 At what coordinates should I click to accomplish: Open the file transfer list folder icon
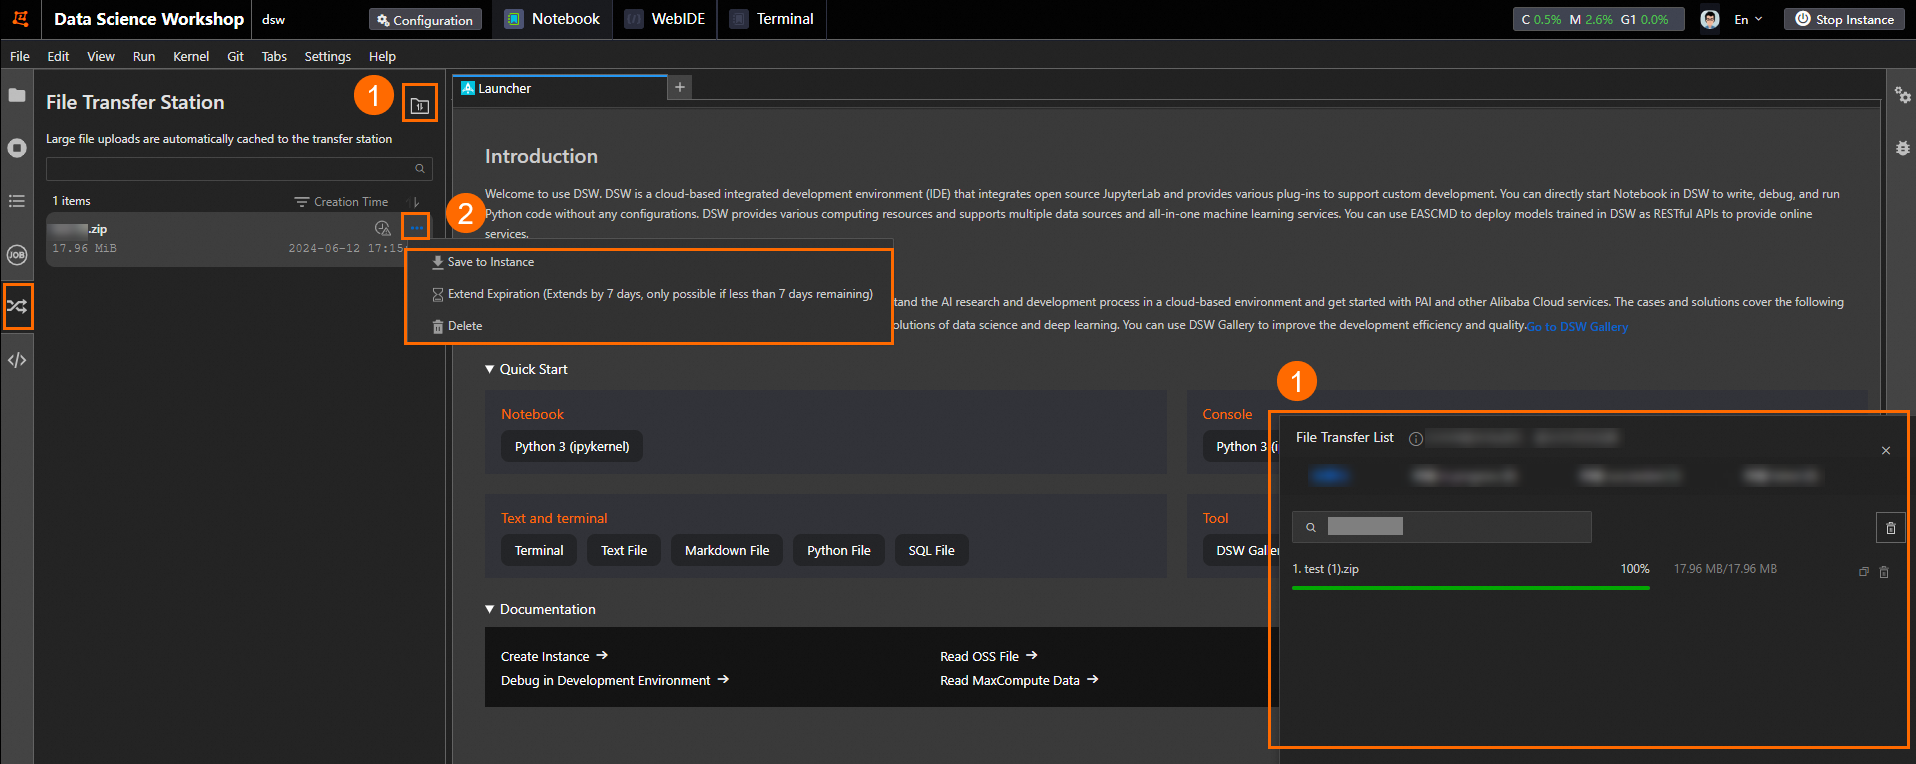[x=420, y=105]
